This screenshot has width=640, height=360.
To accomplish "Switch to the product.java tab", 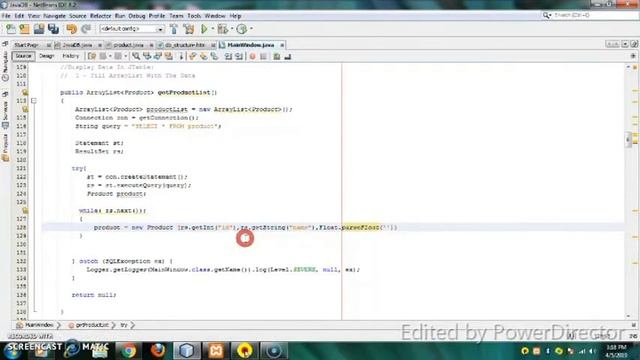I will [x=128, y=45].
